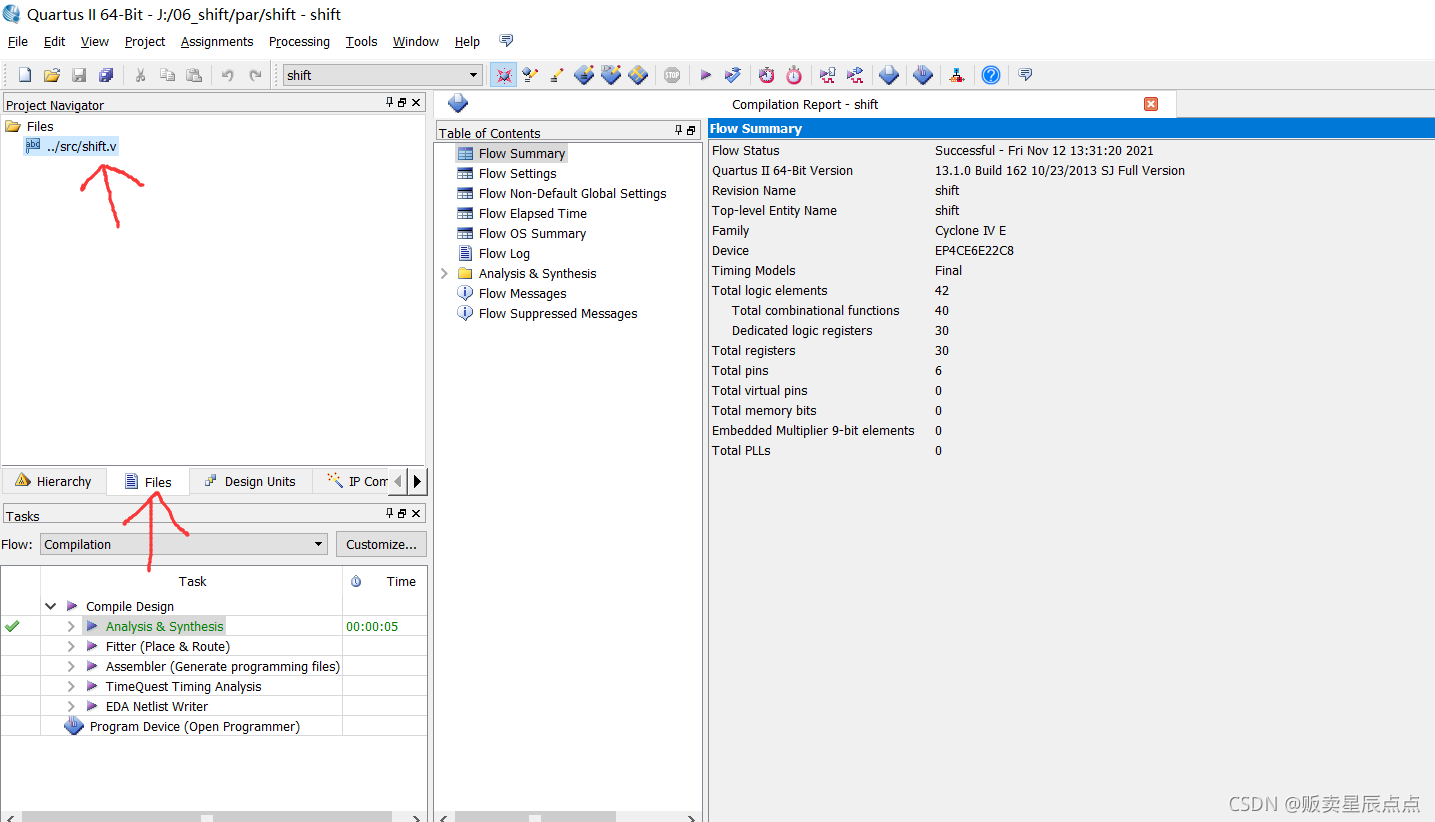The image size is (1435, 822).
Task: Open Flow Suppressed Messages report
Action: tap(558, 313)
